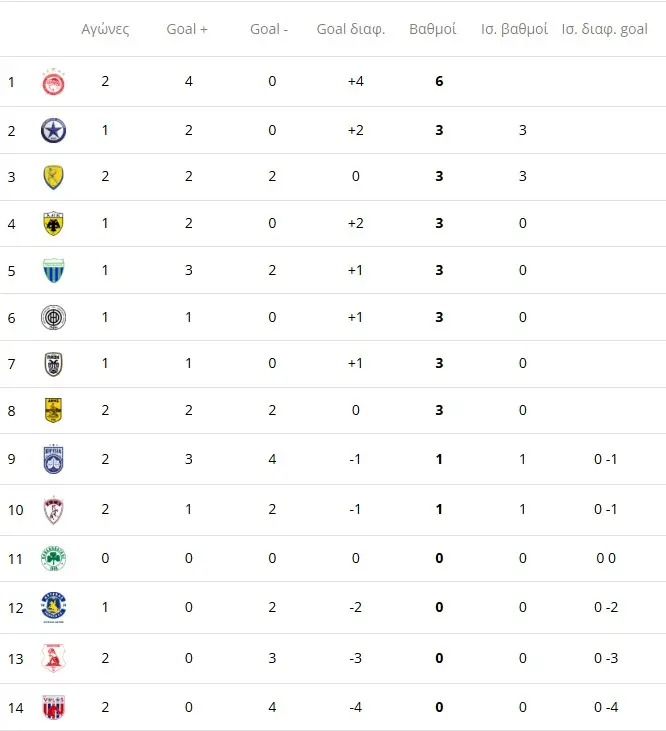Select the Atromitos blue star crest

tap(53, 130)
